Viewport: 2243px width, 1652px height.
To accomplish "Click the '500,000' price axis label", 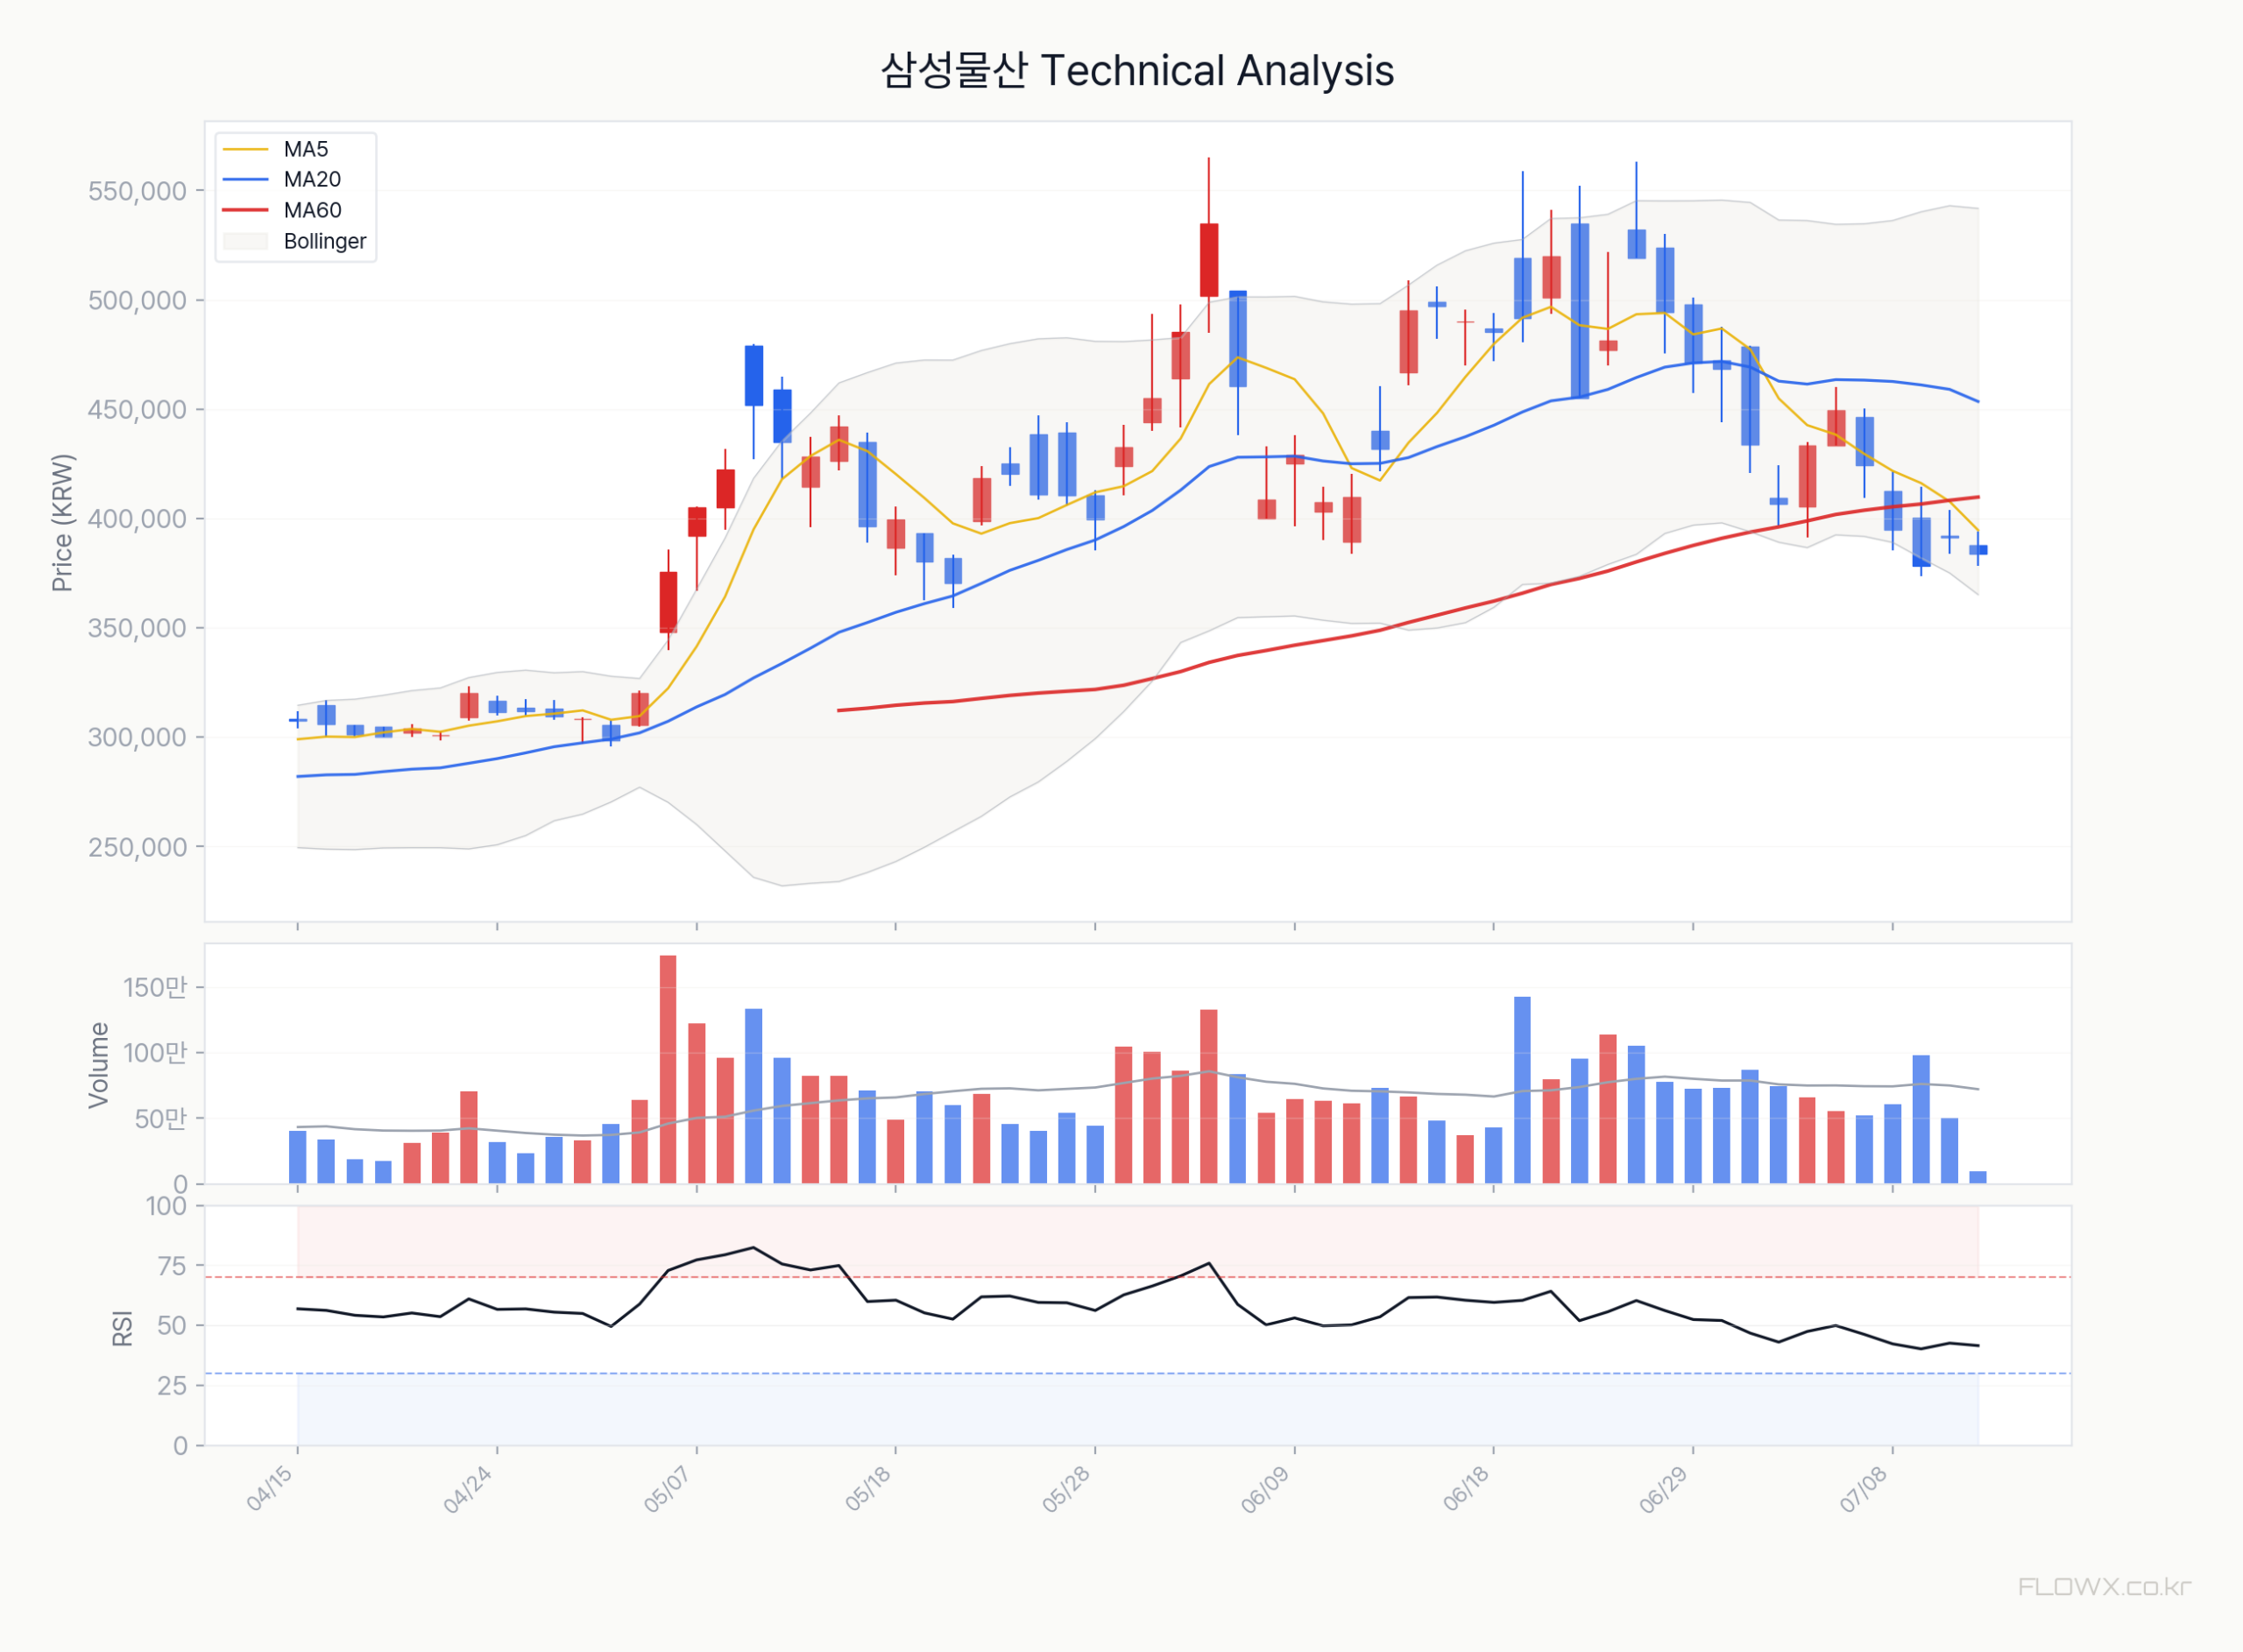I will 138,300.
